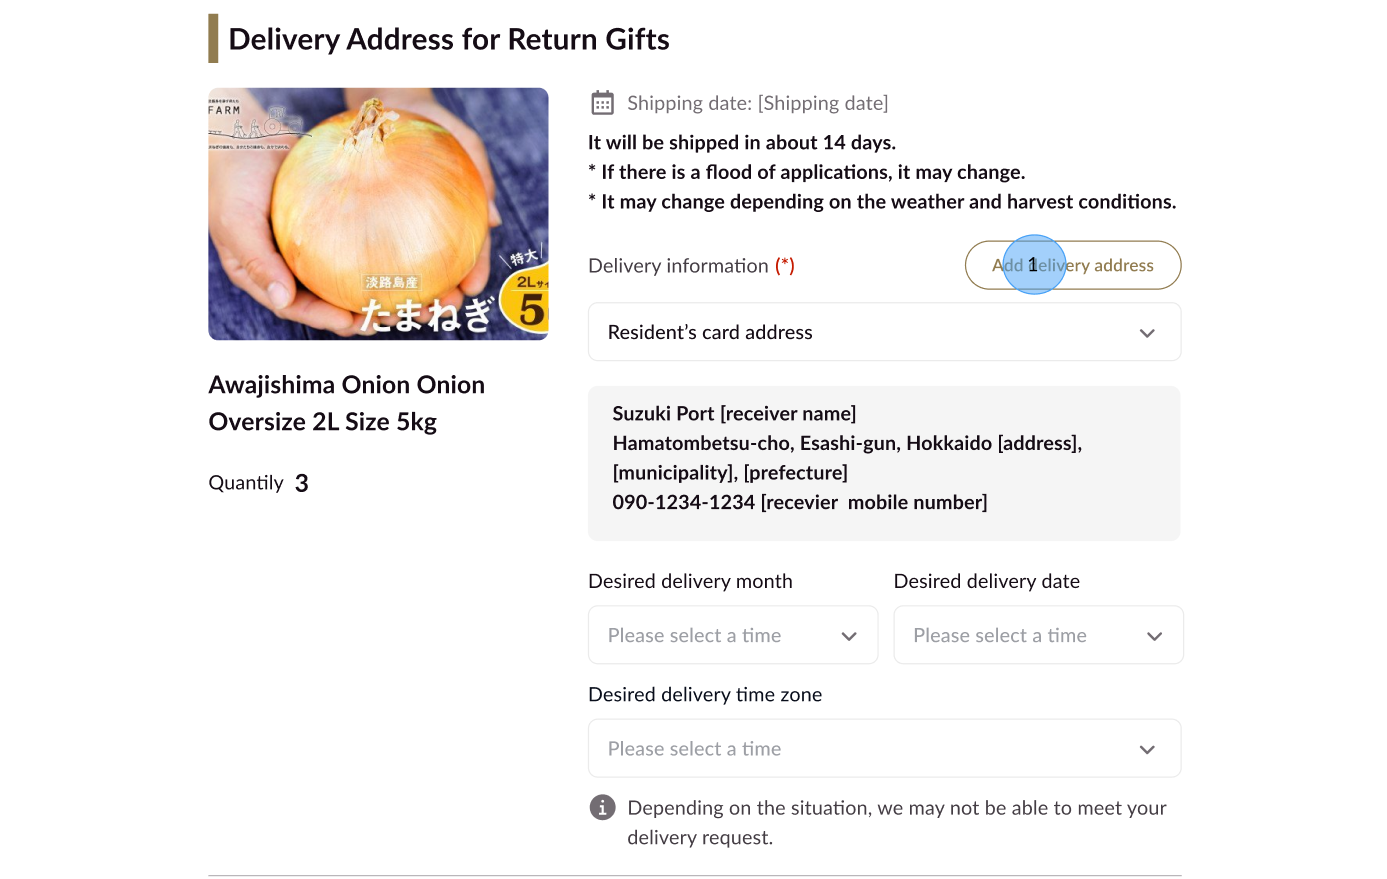Click the 090-1234-1234 mobile number line
This screenshot has width=1387, height=879.
coord(799,502)
